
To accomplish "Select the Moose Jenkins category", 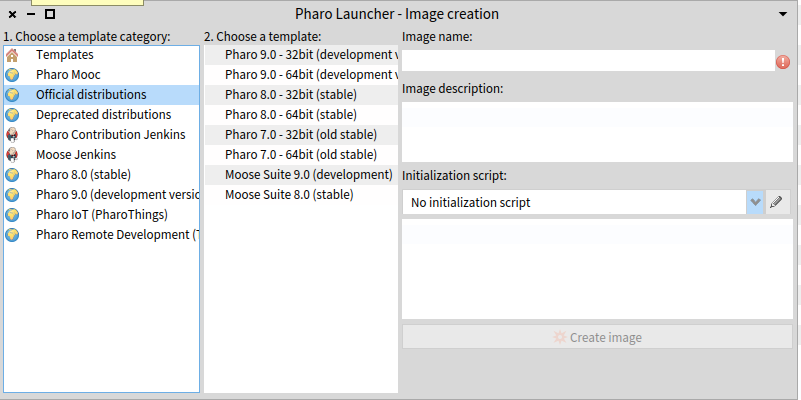I will click(x=101, y=154).
